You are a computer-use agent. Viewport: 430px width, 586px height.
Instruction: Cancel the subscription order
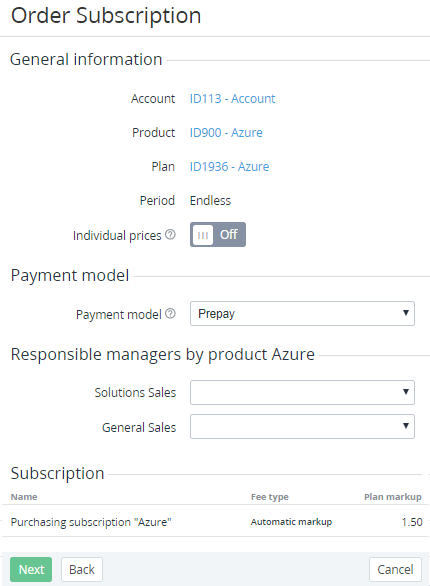coord(395,570)
